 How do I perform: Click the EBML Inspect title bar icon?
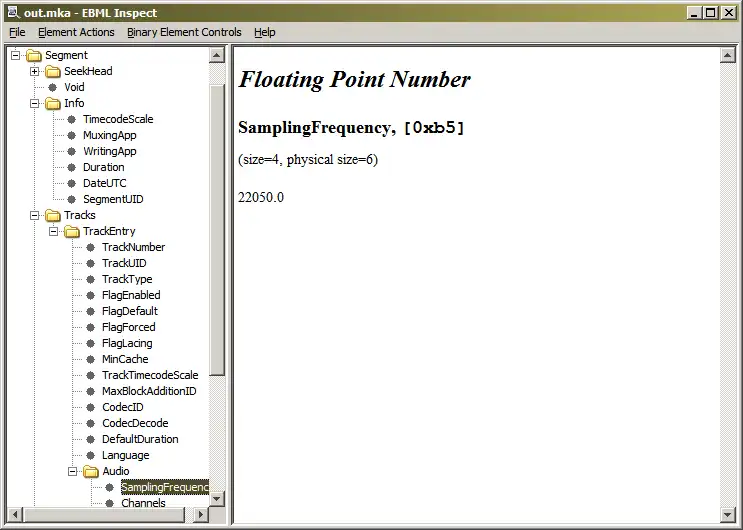pos(13,13)
